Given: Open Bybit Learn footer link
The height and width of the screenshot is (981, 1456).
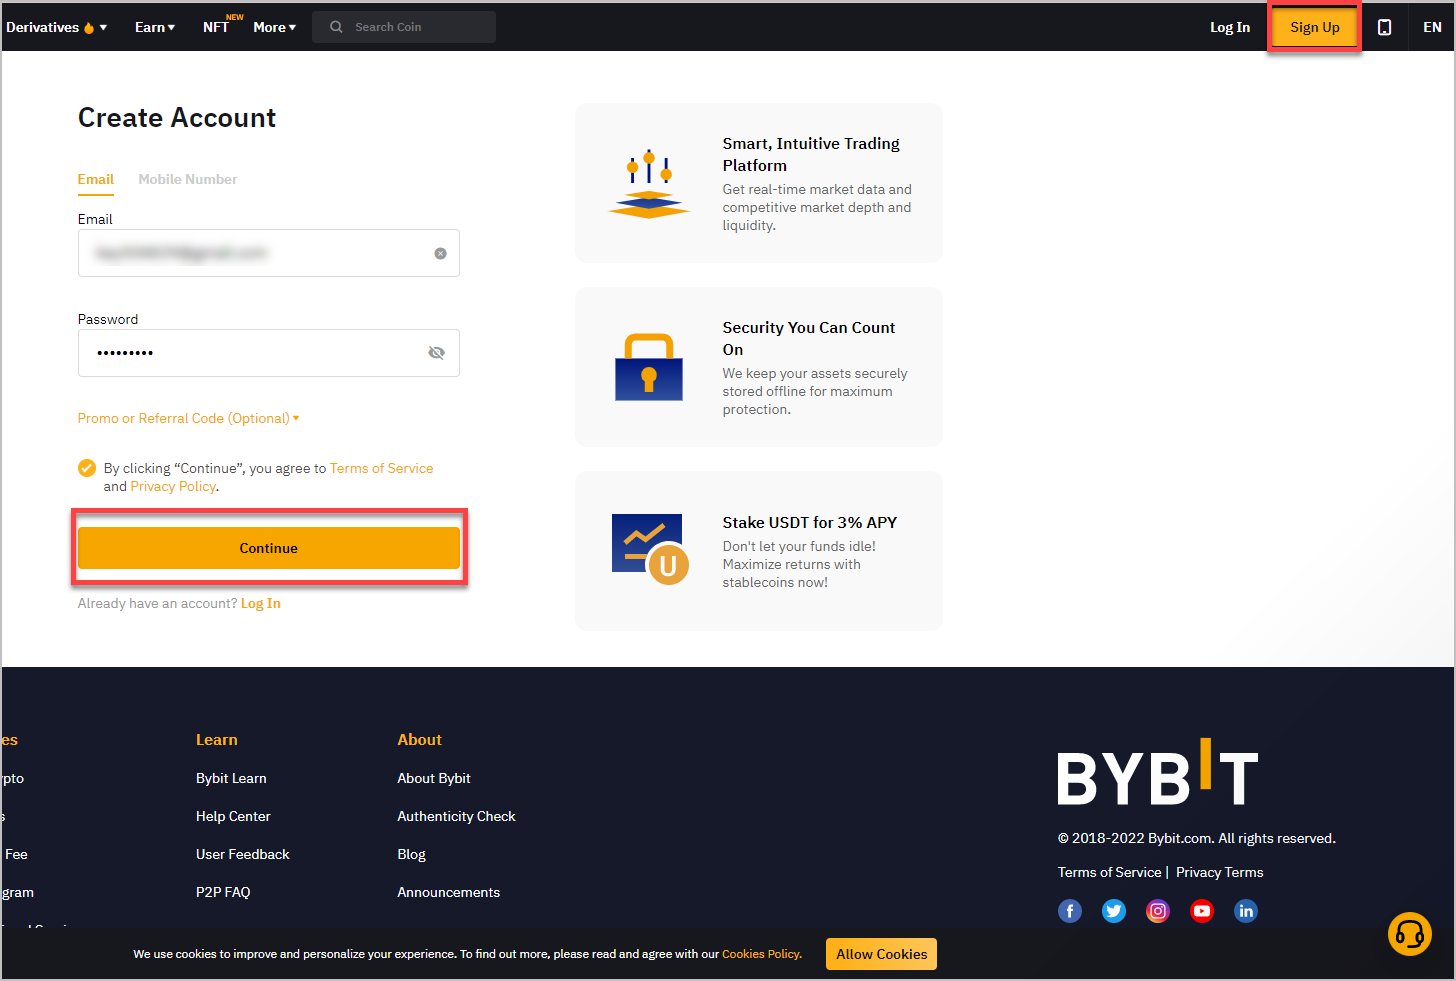Looking at the screenshot, I should coord(231,778).
